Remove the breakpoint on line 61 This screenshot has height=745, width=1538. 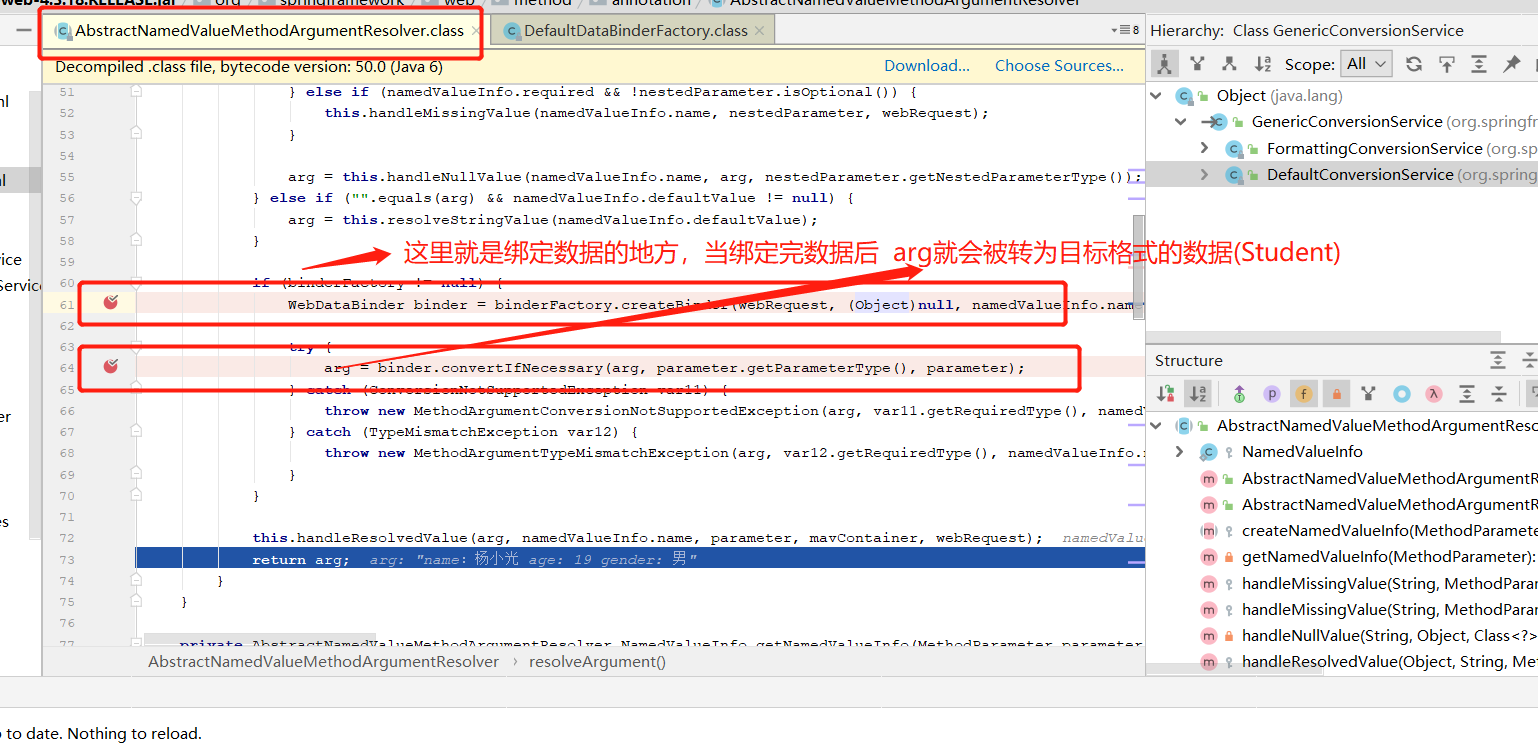111,303
